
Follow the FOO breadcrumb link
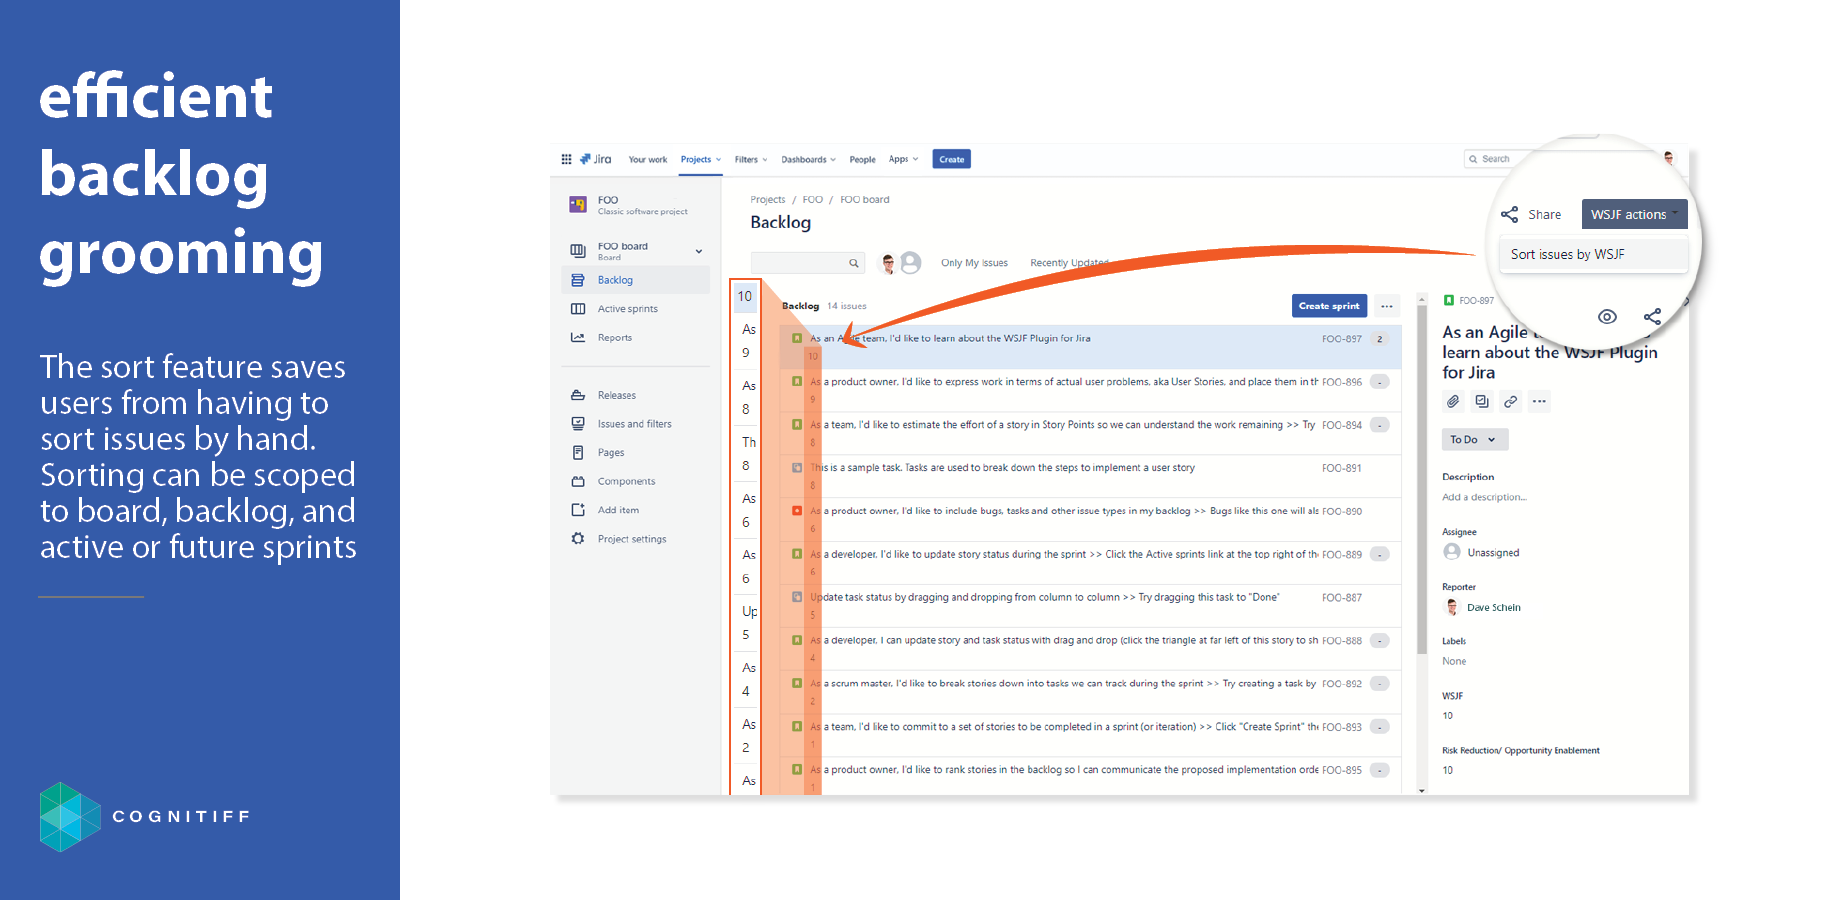813,200
